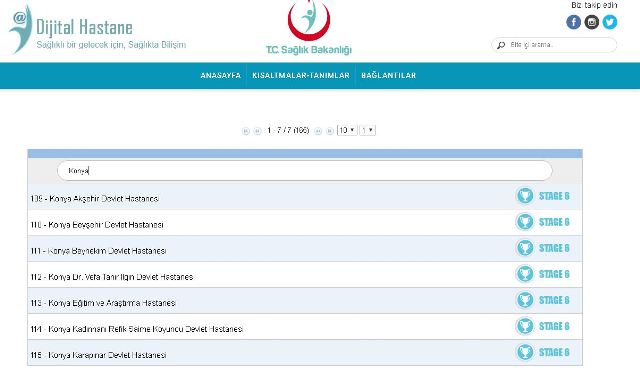
Task: Click the site search magnifier icon
Action: (501, 45)
